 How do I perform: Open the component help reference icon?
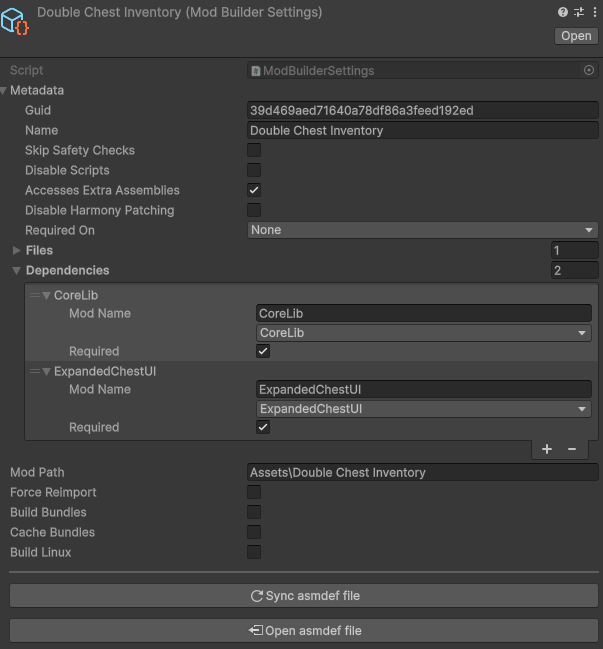[562, 12]
